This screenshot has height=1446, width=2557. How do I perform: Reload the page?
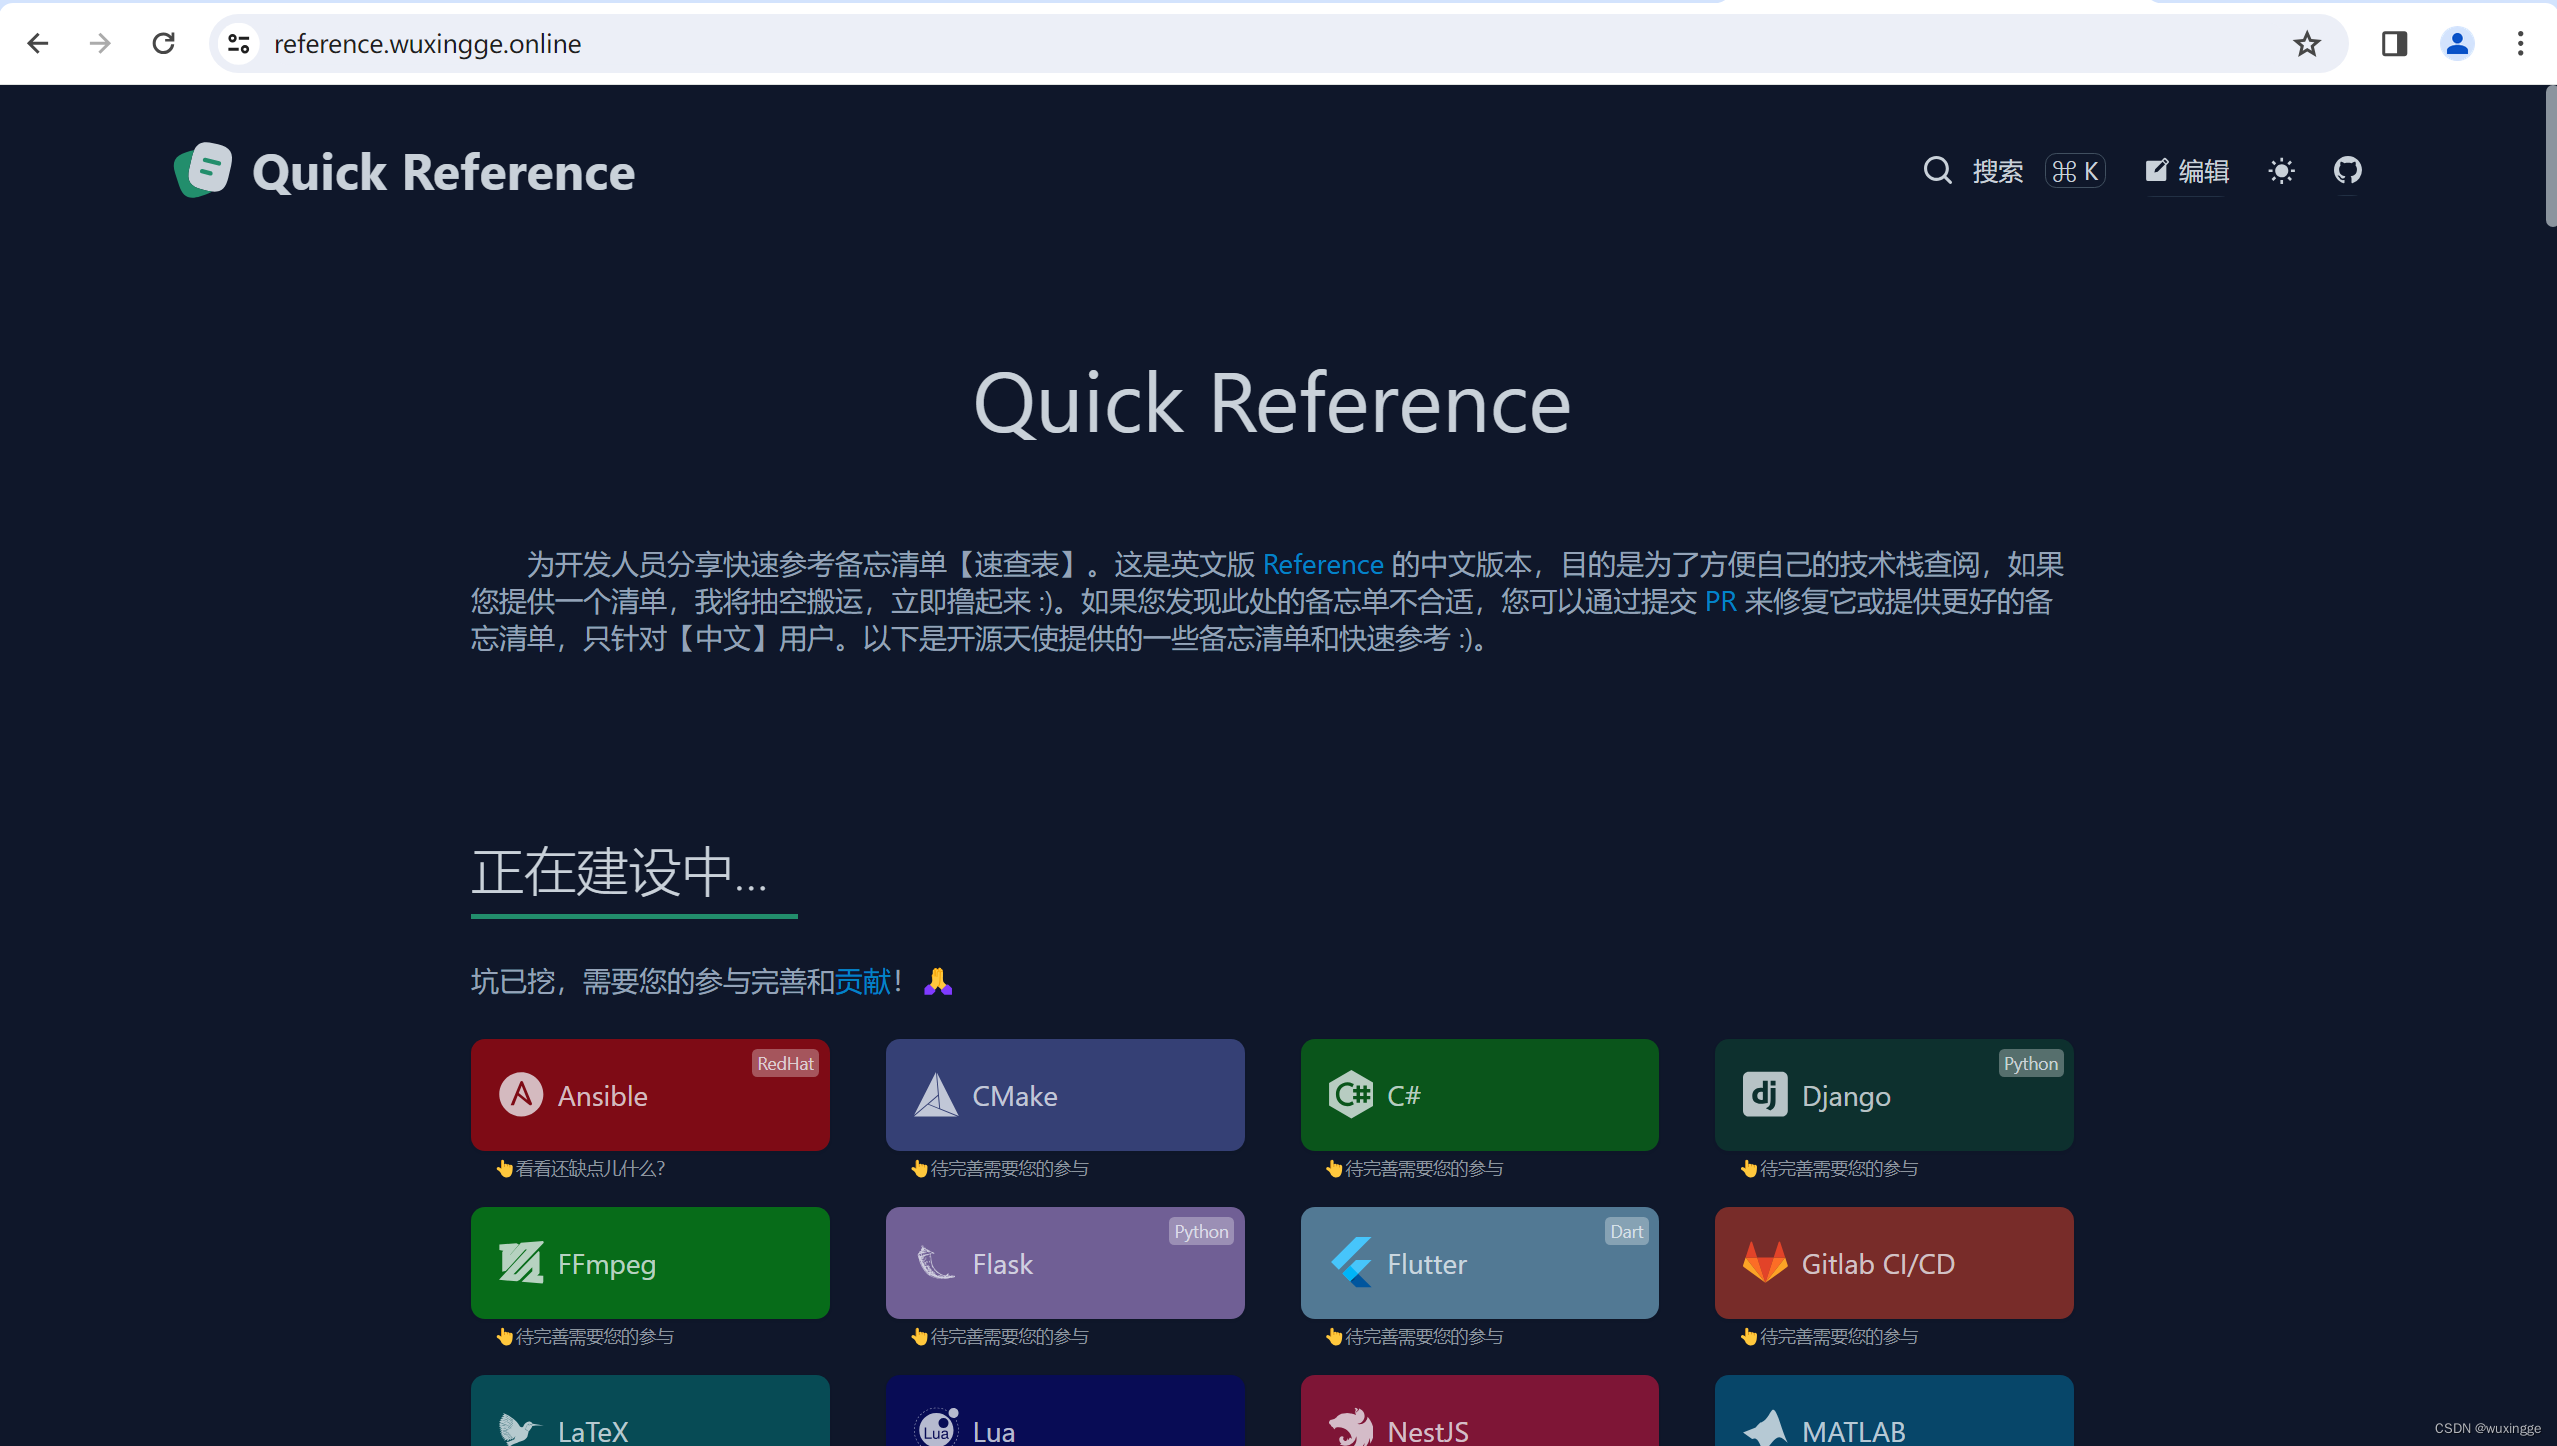(164, 43)
